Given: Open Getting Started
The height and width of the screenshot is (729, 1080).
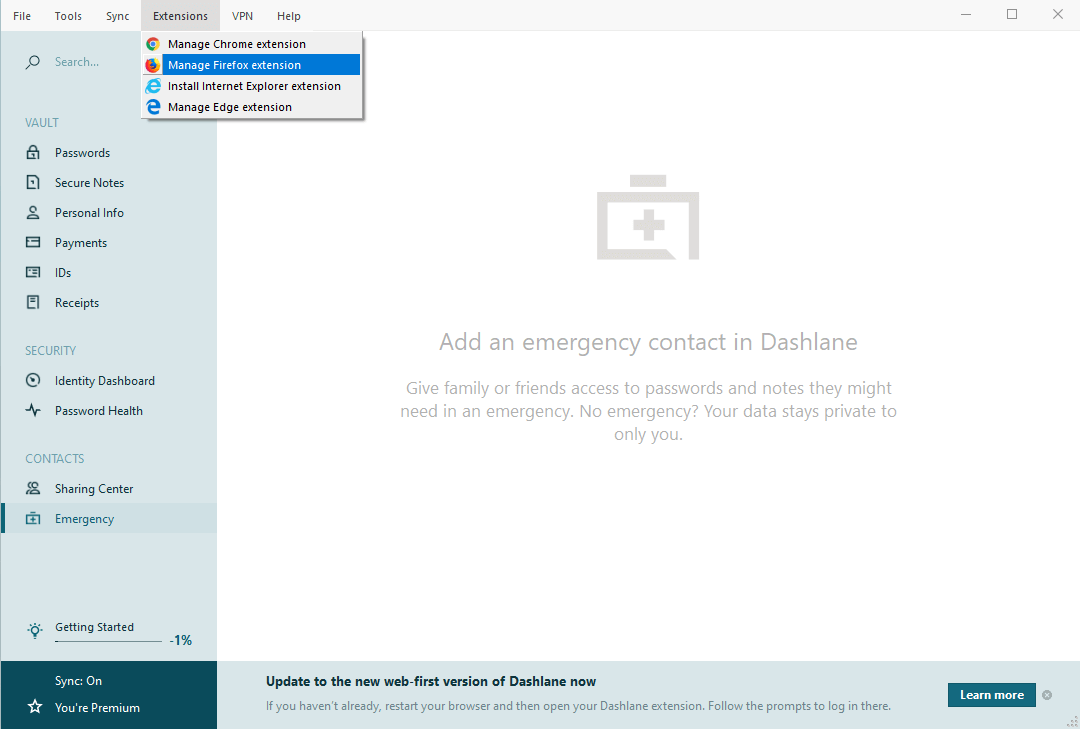Looking at the screenshot, I should (x=94, y=627).
